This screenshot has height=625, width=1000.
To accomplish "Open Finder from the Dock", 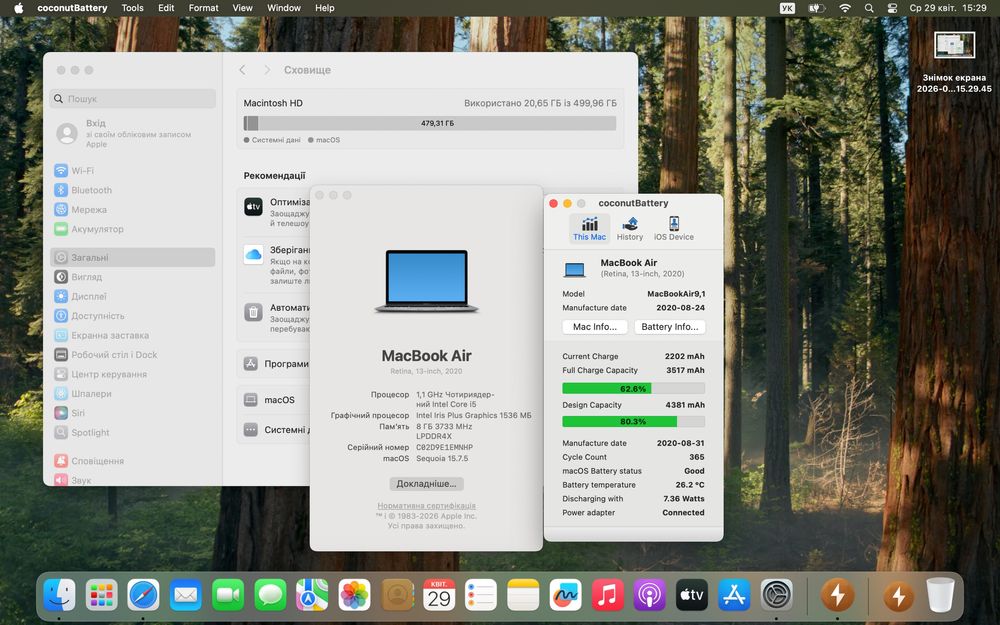I will tap(59, 595).
